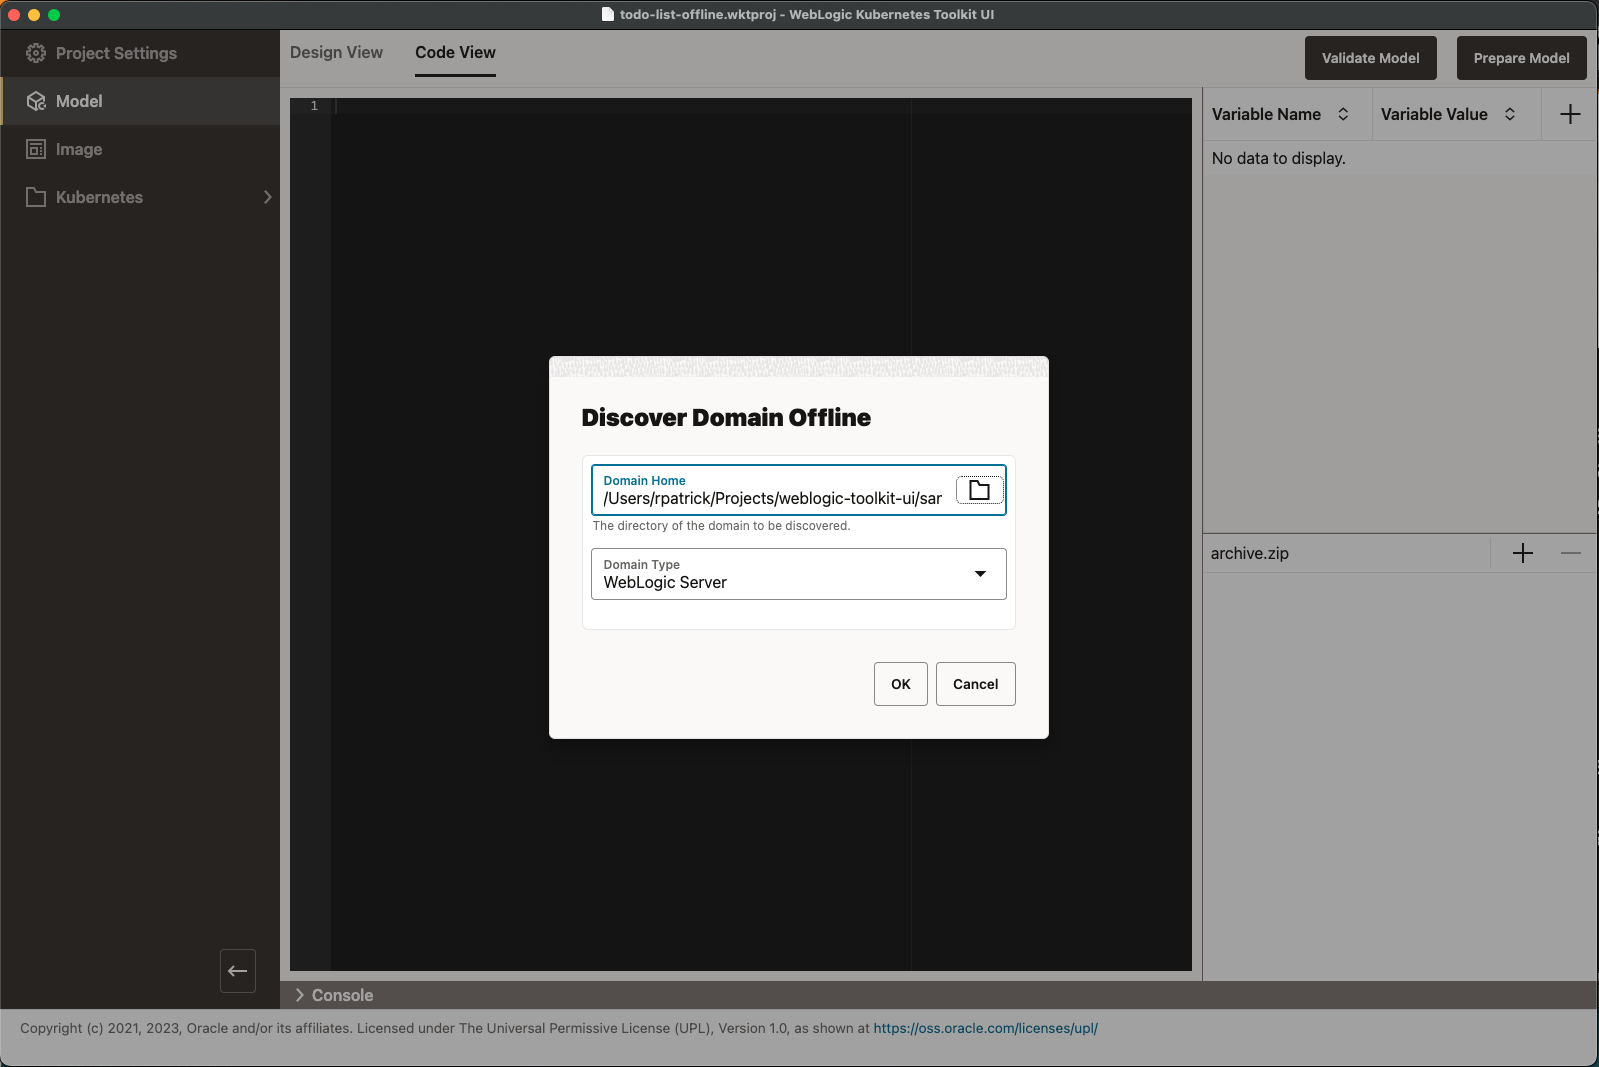Click the document icon in title bar
Screen dimensions: 1599x1067
tap(607, 14)
